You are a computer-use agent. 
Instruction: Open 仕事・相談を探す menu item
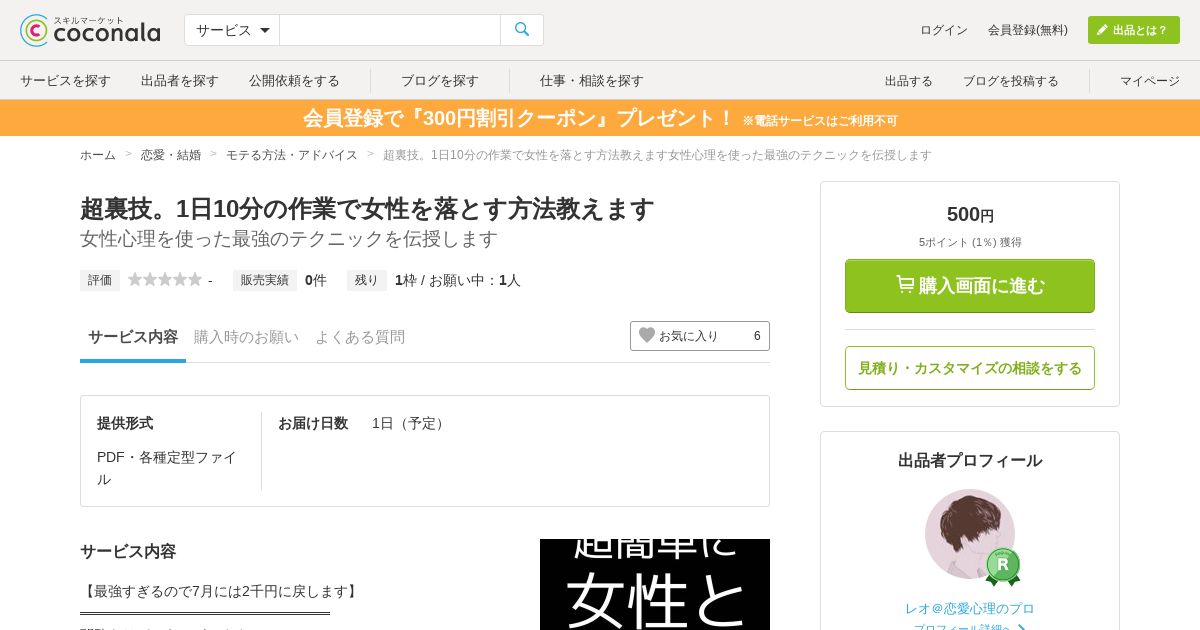(592, 81)
